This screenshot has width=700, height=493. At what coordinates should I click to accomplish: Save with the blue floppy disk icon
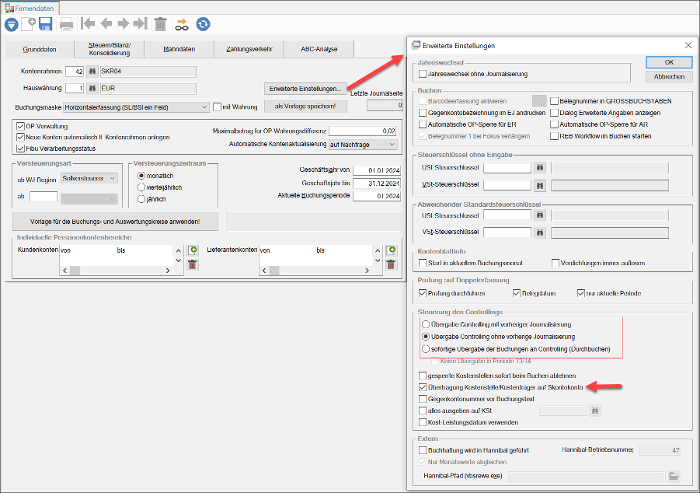[x=46, y=24]
